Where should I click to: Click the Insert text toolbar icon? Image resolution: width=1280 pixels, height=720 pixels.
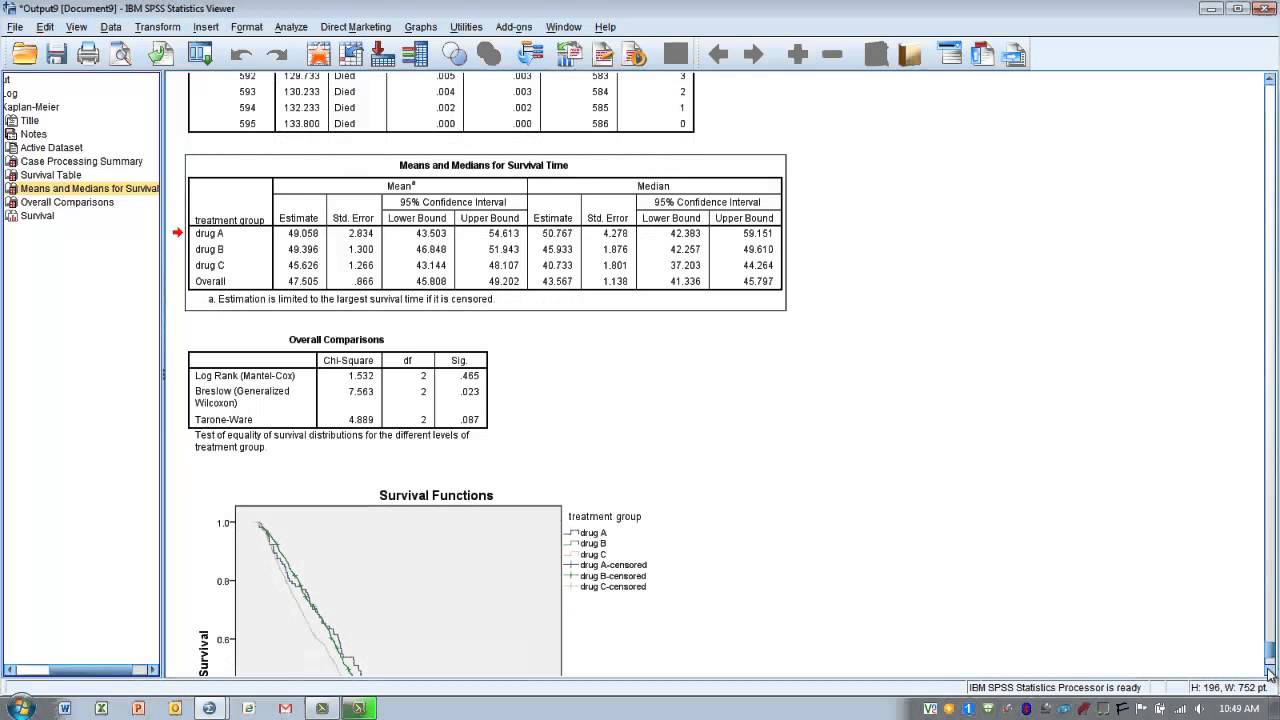1014,54
